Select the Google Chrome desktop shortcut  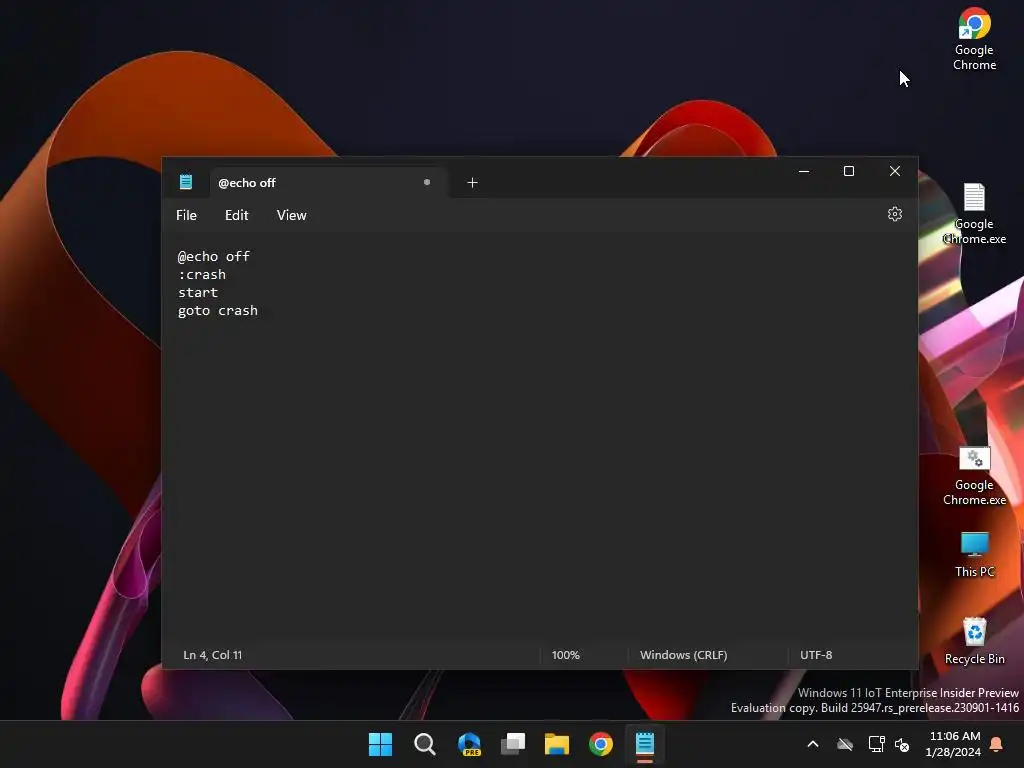[974, 39]
